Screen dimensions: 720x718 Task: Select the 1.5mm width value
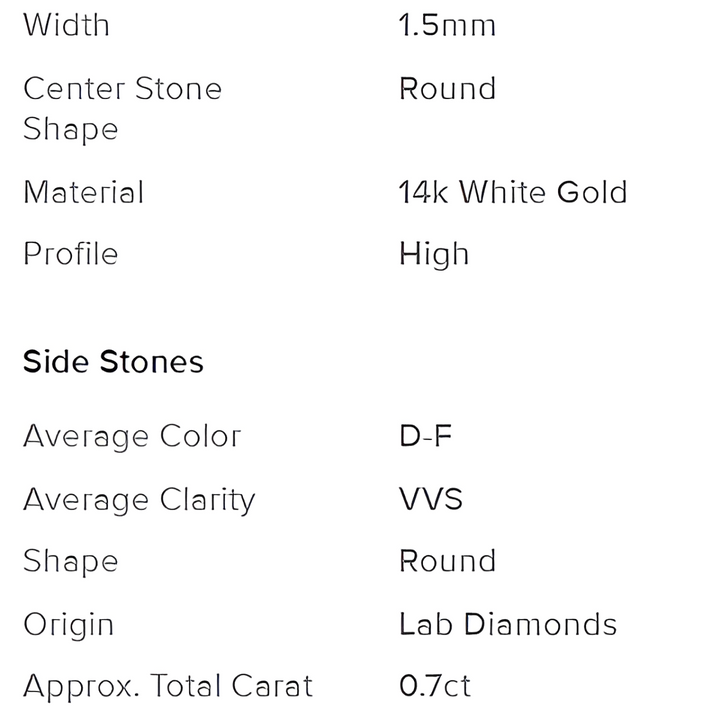(447, 25)
